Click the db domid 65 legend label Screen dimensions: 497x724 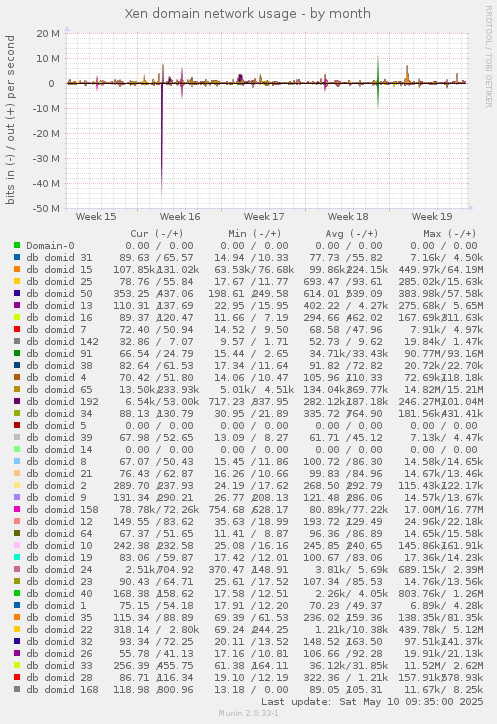pos(59,390)
